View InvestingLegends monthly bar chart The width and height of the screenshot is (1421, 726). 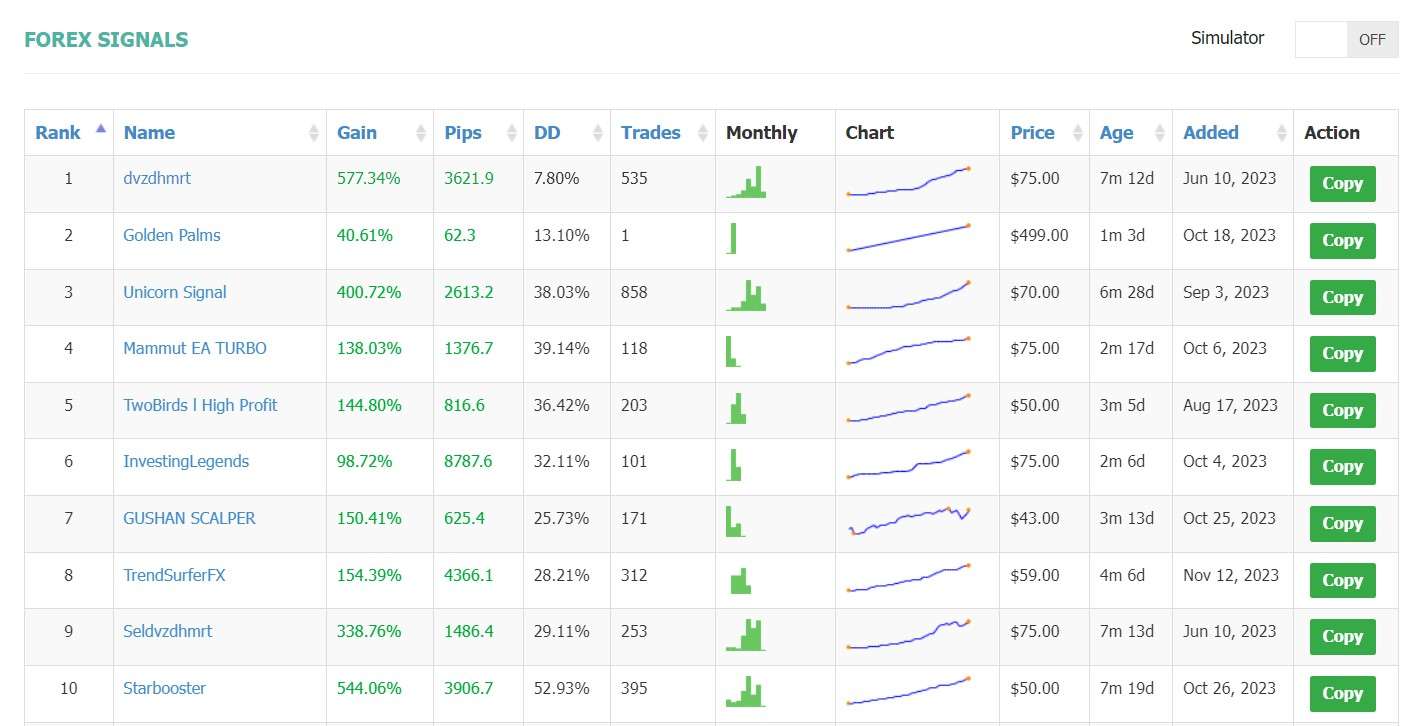(x=735, y=464)
